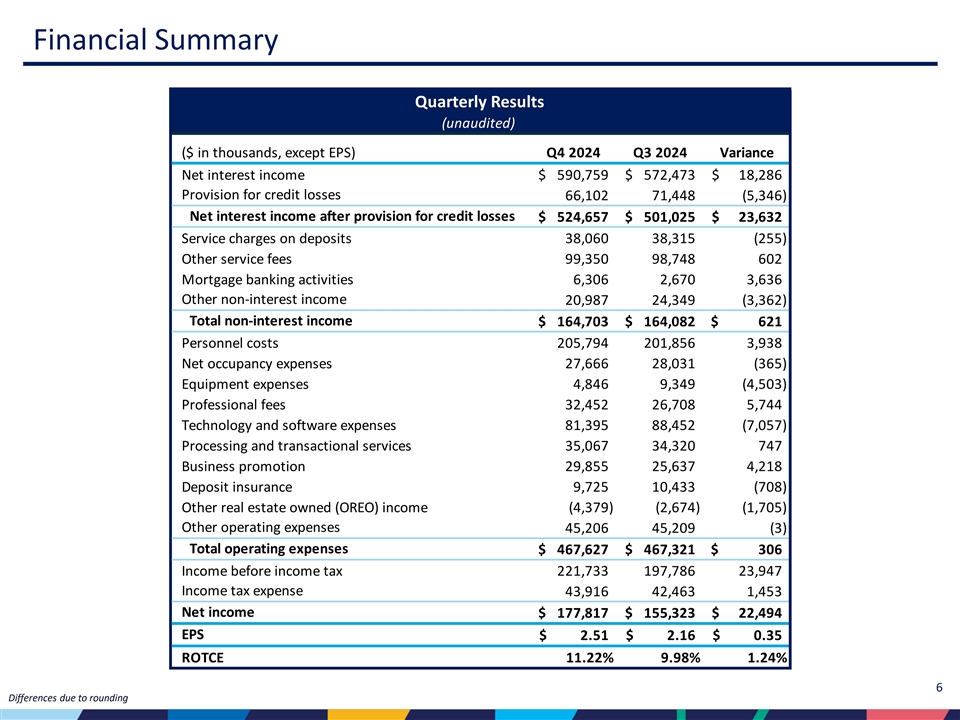Viewport: 960px width, 720px height.
Task: Click the Differences due to rounding footnote
Action: pyautogui.click(x=67, y=697)
